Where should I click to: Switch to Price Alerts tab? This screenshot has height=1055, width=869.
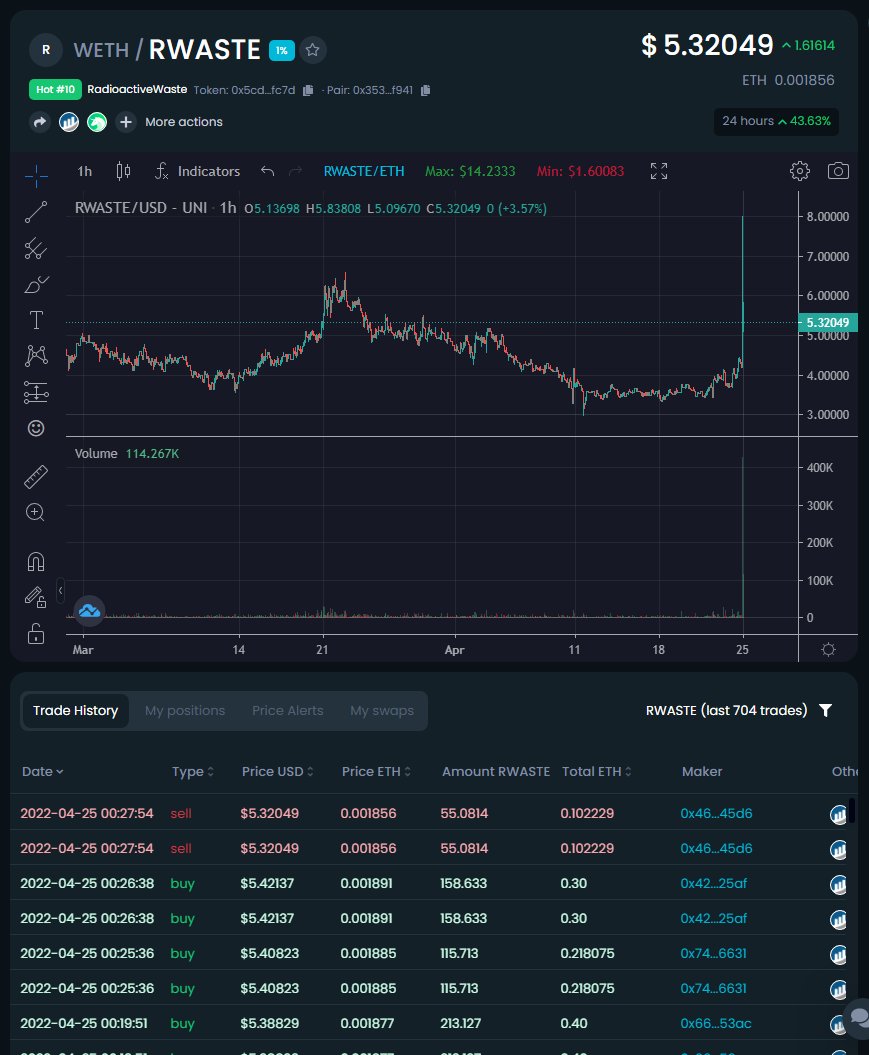click(288, 711)
